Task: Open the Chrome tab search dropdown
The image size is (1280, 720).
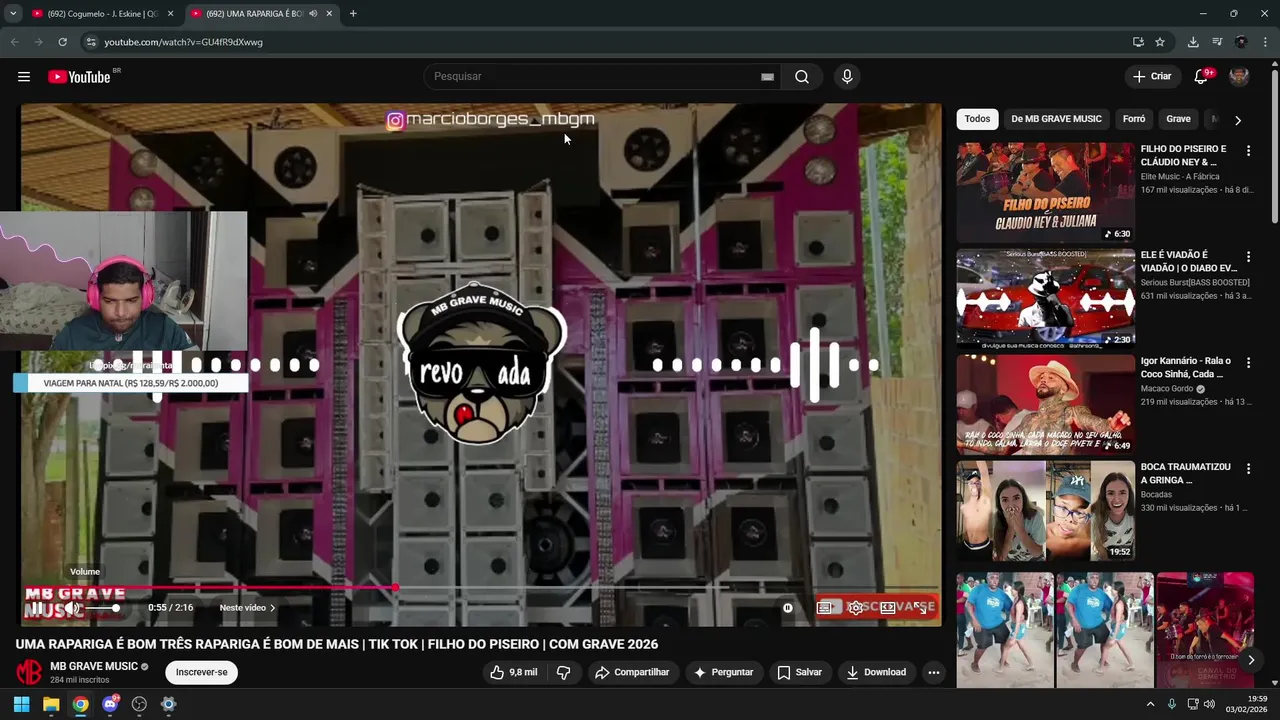Action: point(12,14)
